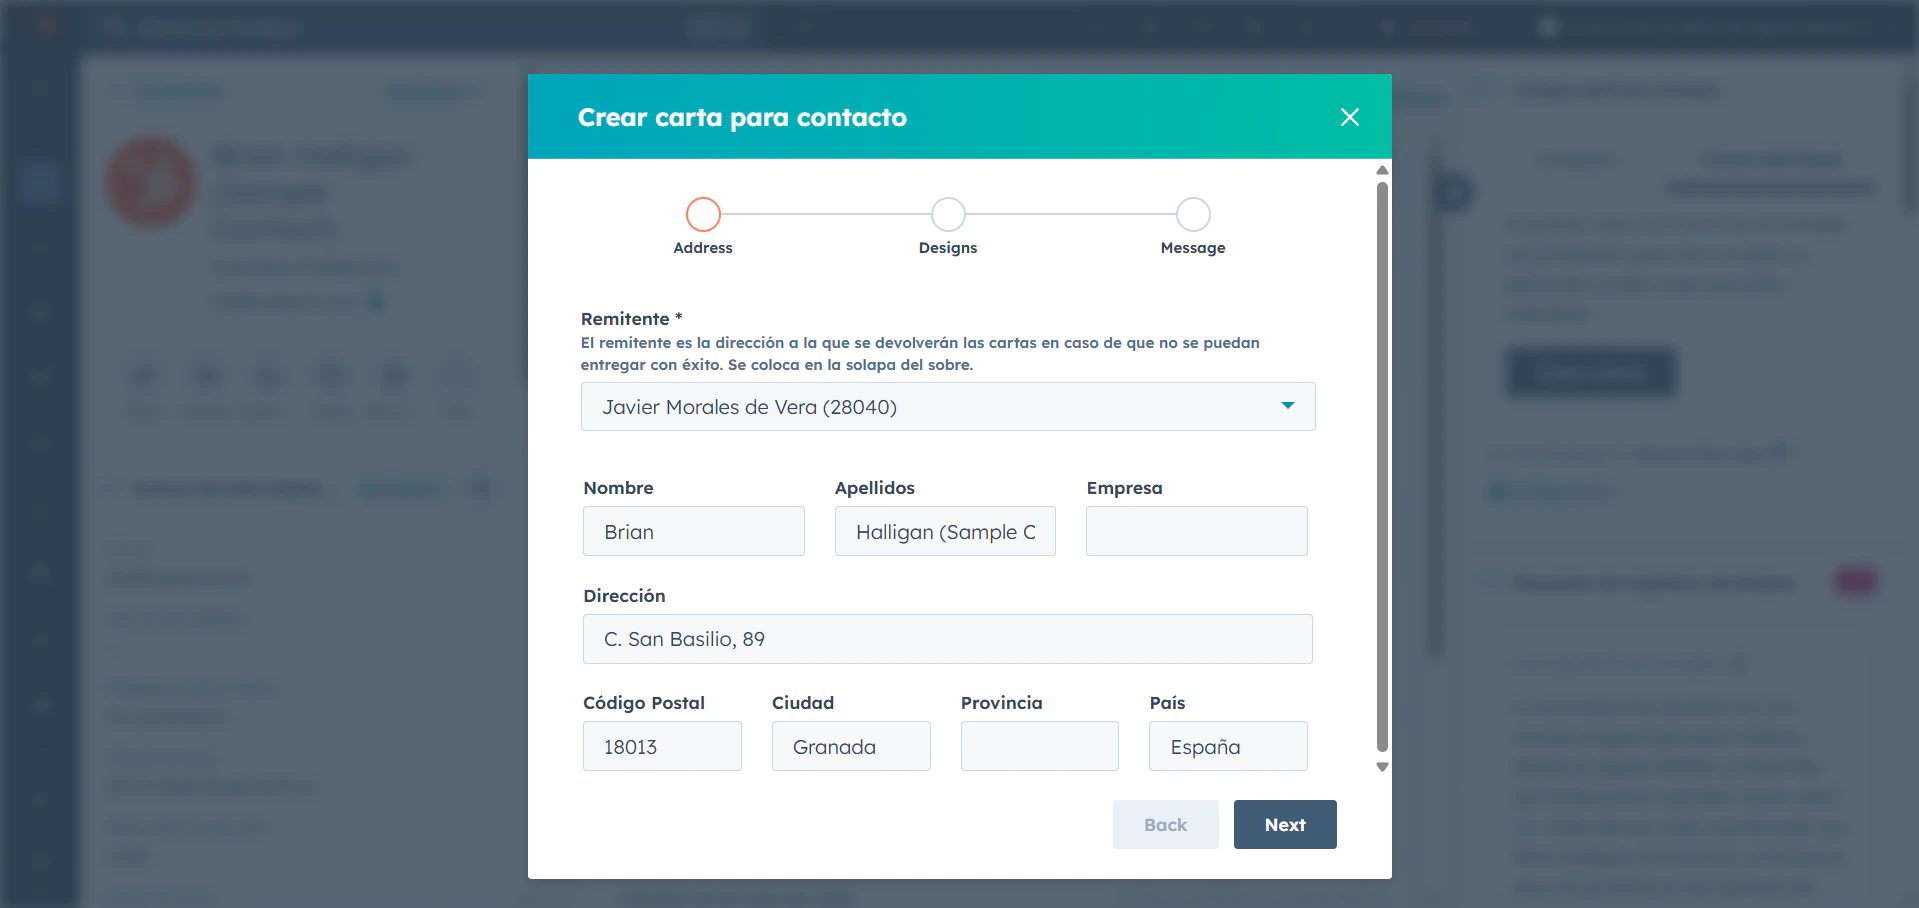Click the scrollbar down arrow in the modal
Image resolution: width=1919 pixels, height=908 pixels.
(1382, 766)
